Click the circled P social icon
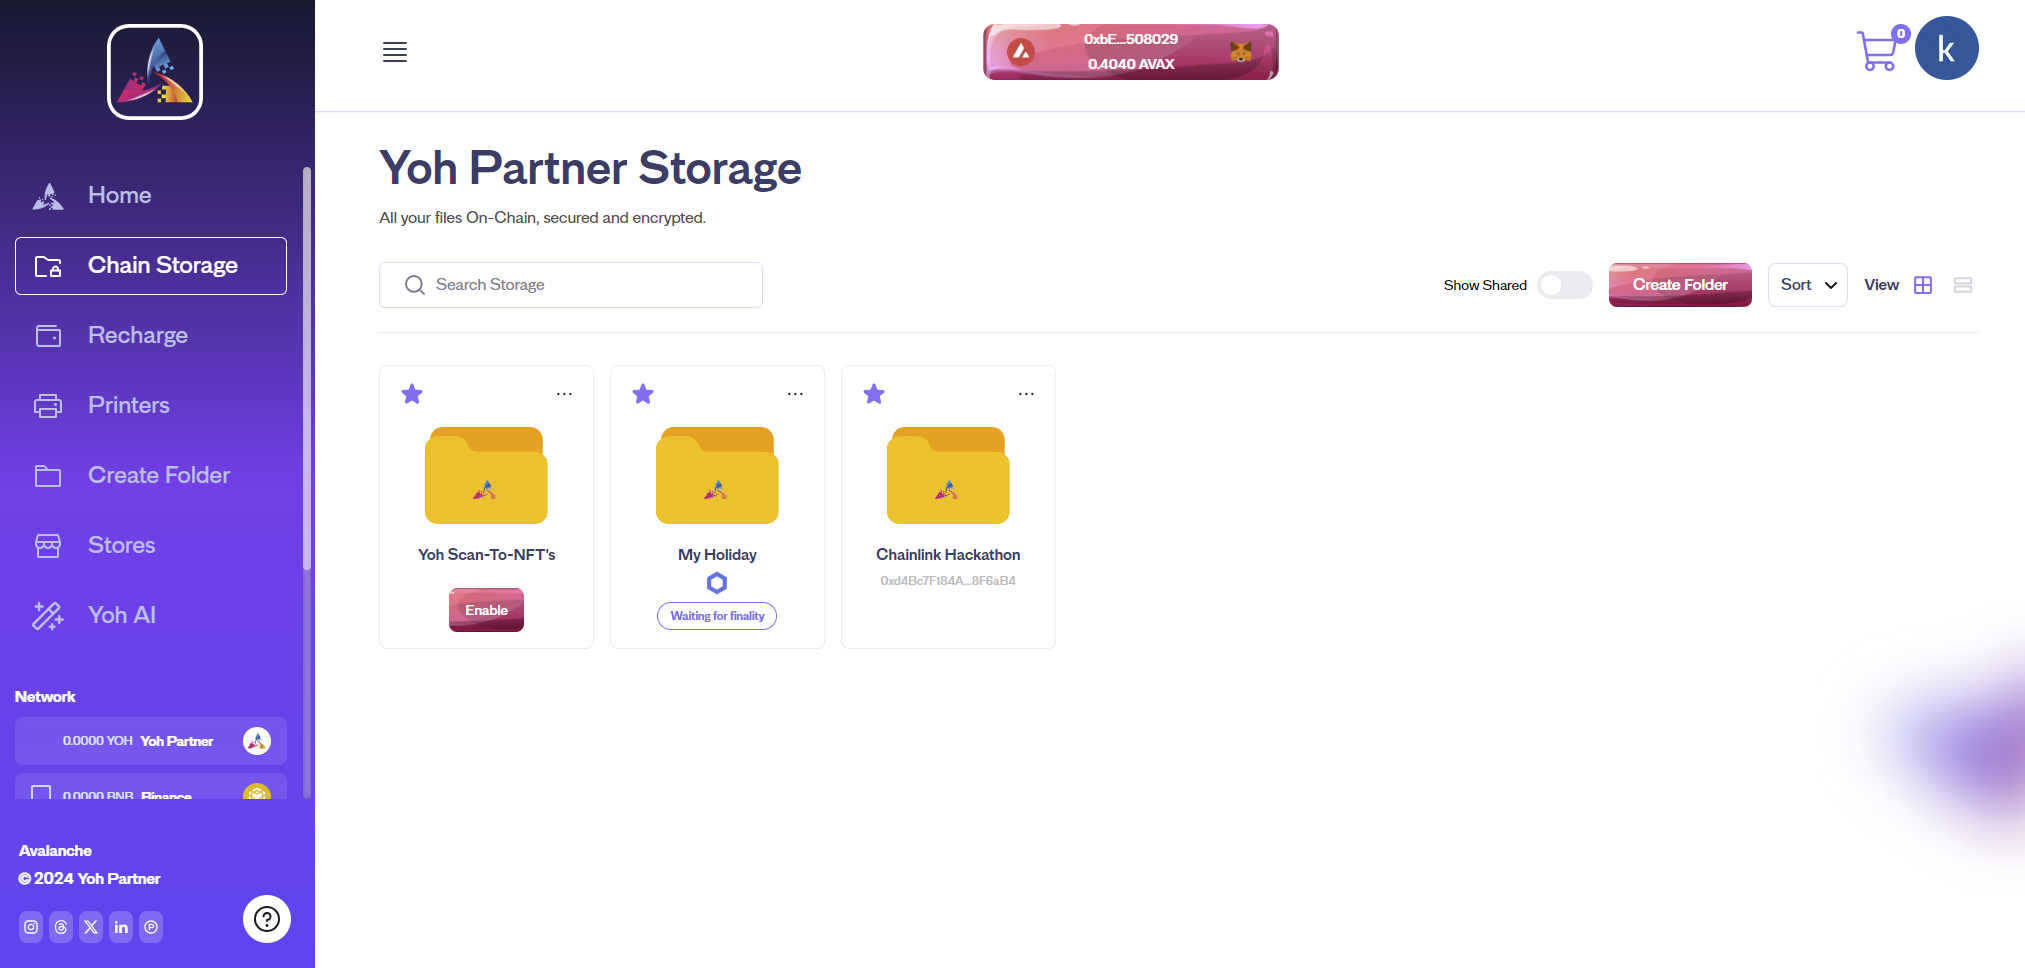The image size is (2025, 968). (x=151, y=927)
